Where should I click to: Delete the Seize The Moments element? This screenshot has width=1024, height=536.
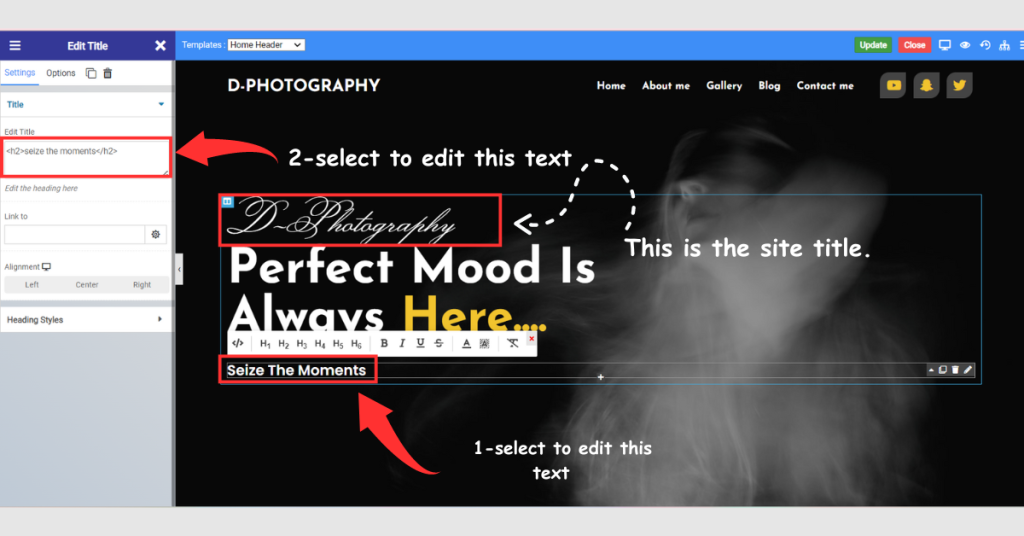[955, 370]
